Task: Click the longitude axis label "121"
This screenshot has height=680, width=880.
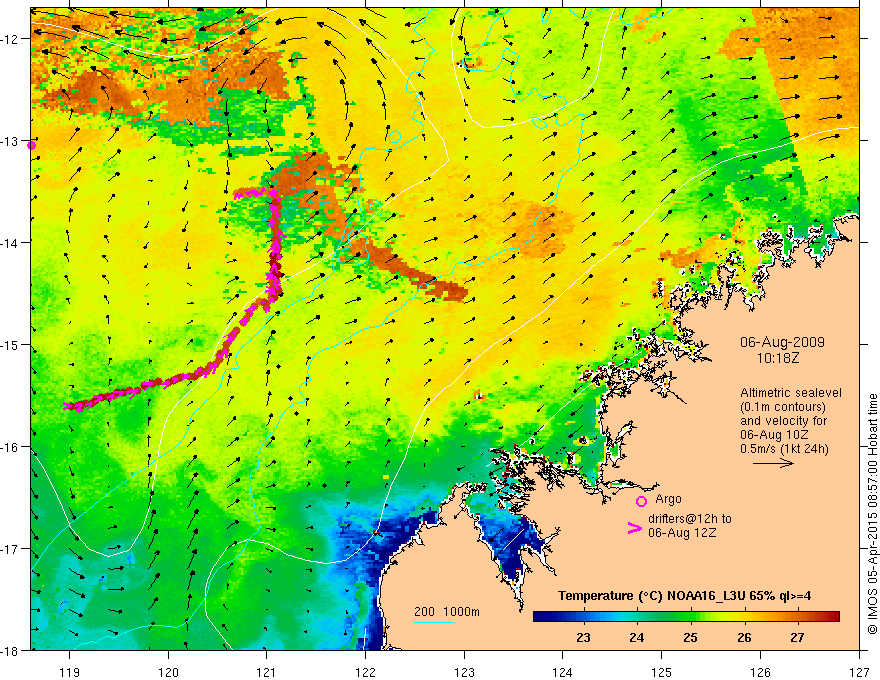Action: tap(267, 672)
